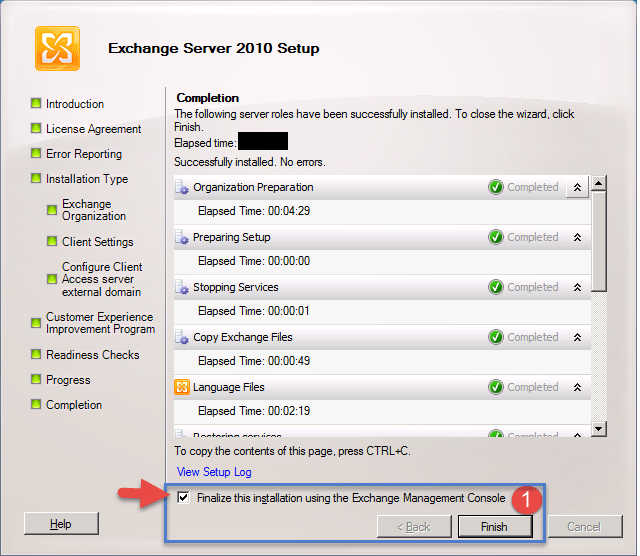Screen dimensions: 640x556
Task: Click the Client Settings step green marker
Action: 52,241
